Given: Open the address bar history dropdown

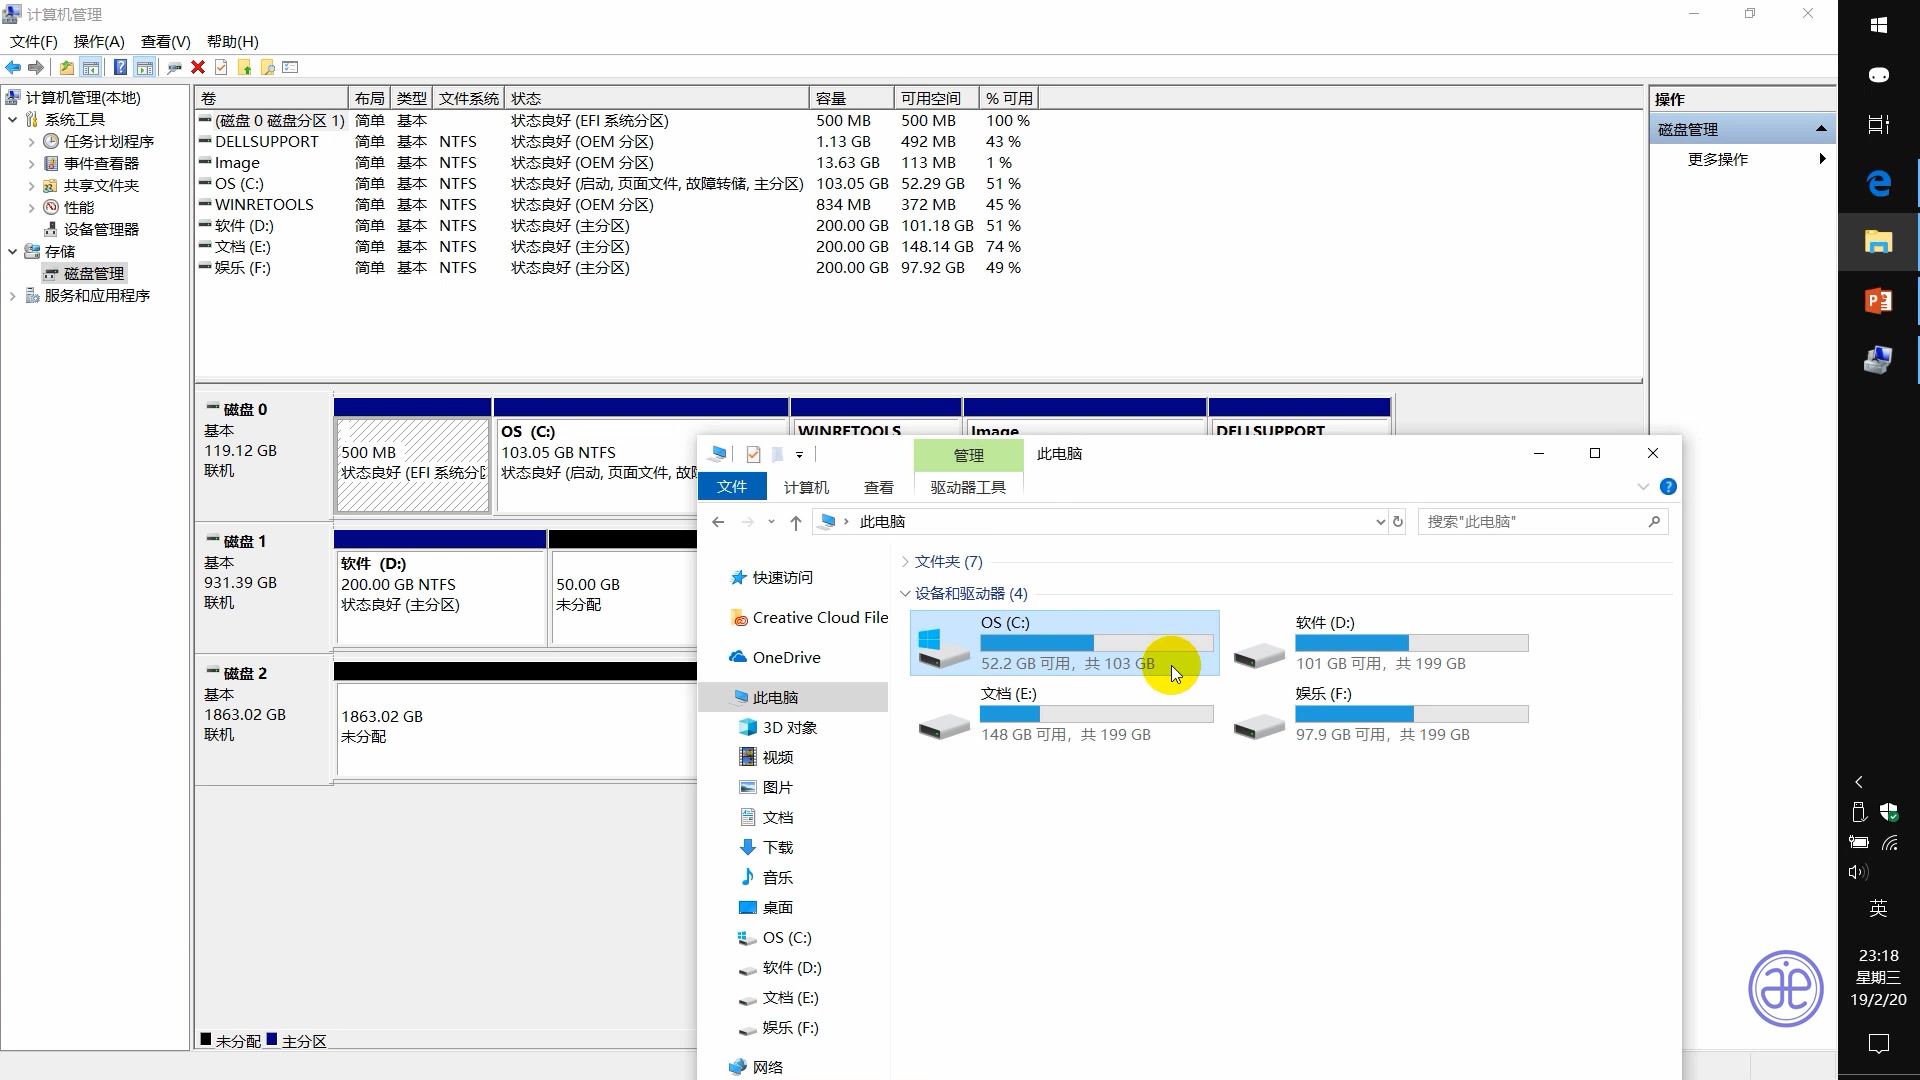Looking at the screenshot, I should (x=1380, y=521).
